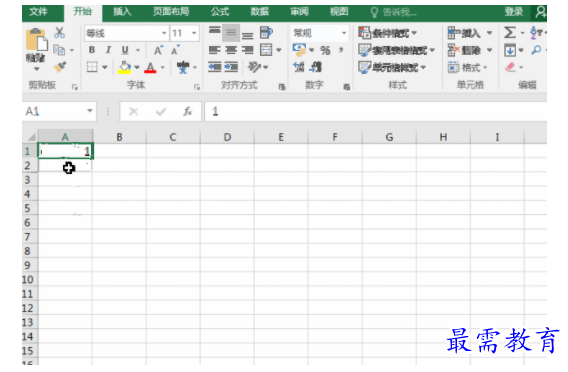Toggle underline formatting
This screenshot has height=372, width=568.
[x=125, y=50]
